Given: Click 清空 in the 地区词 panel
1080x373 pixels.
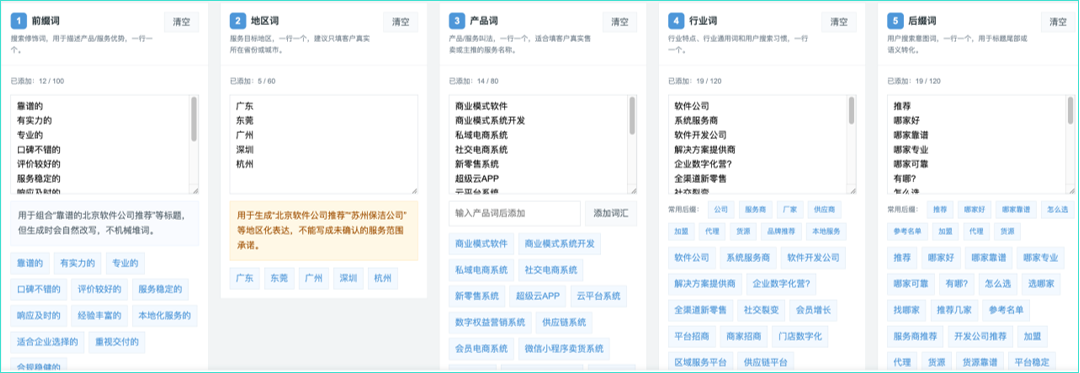Looking at the screenshot, I should [x=400, y=22].
